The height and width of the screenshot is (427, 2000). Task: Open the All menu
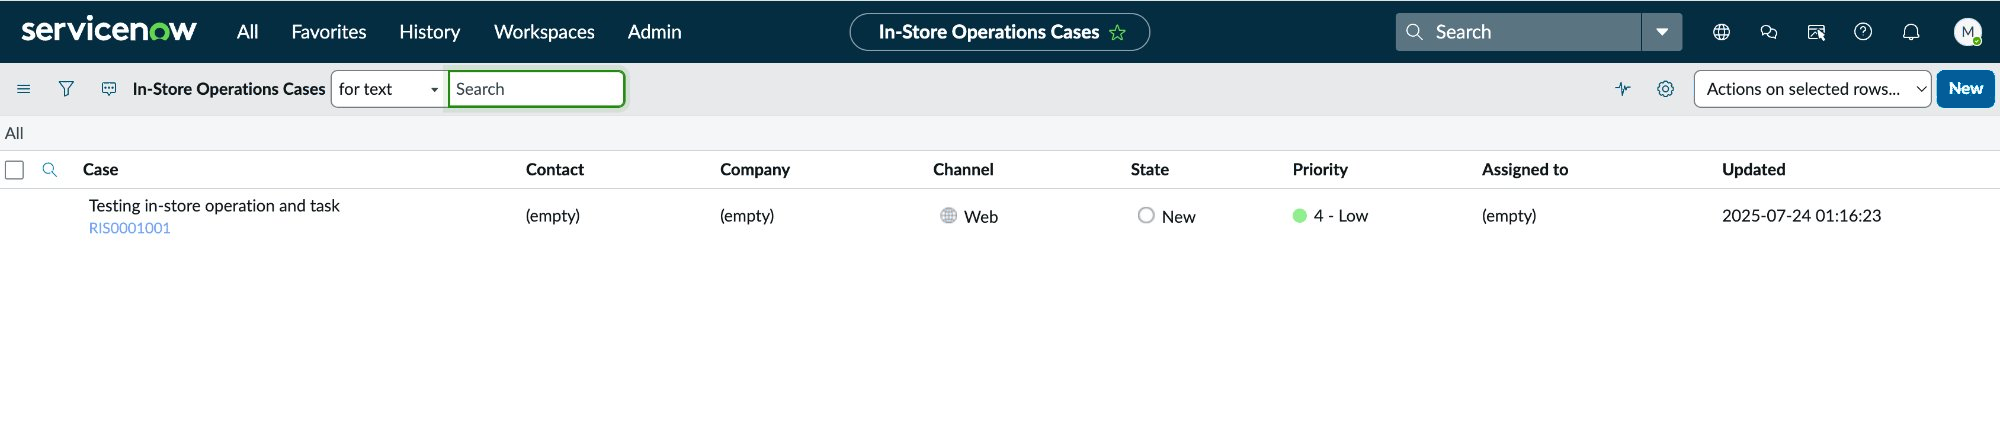[247, 32]
